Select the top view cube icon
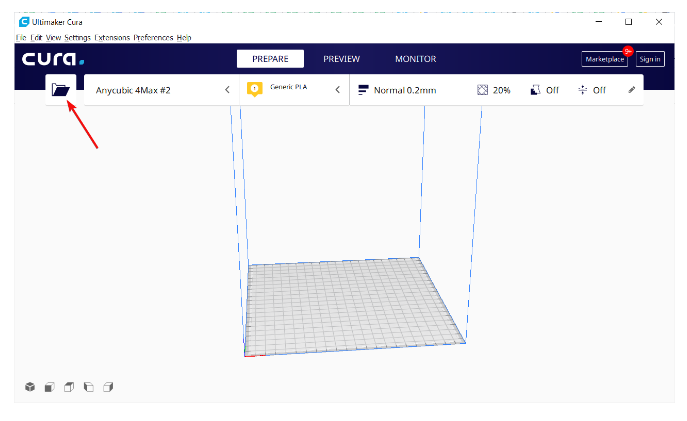The height and width of the screenshot is (421, 687). 69,387
